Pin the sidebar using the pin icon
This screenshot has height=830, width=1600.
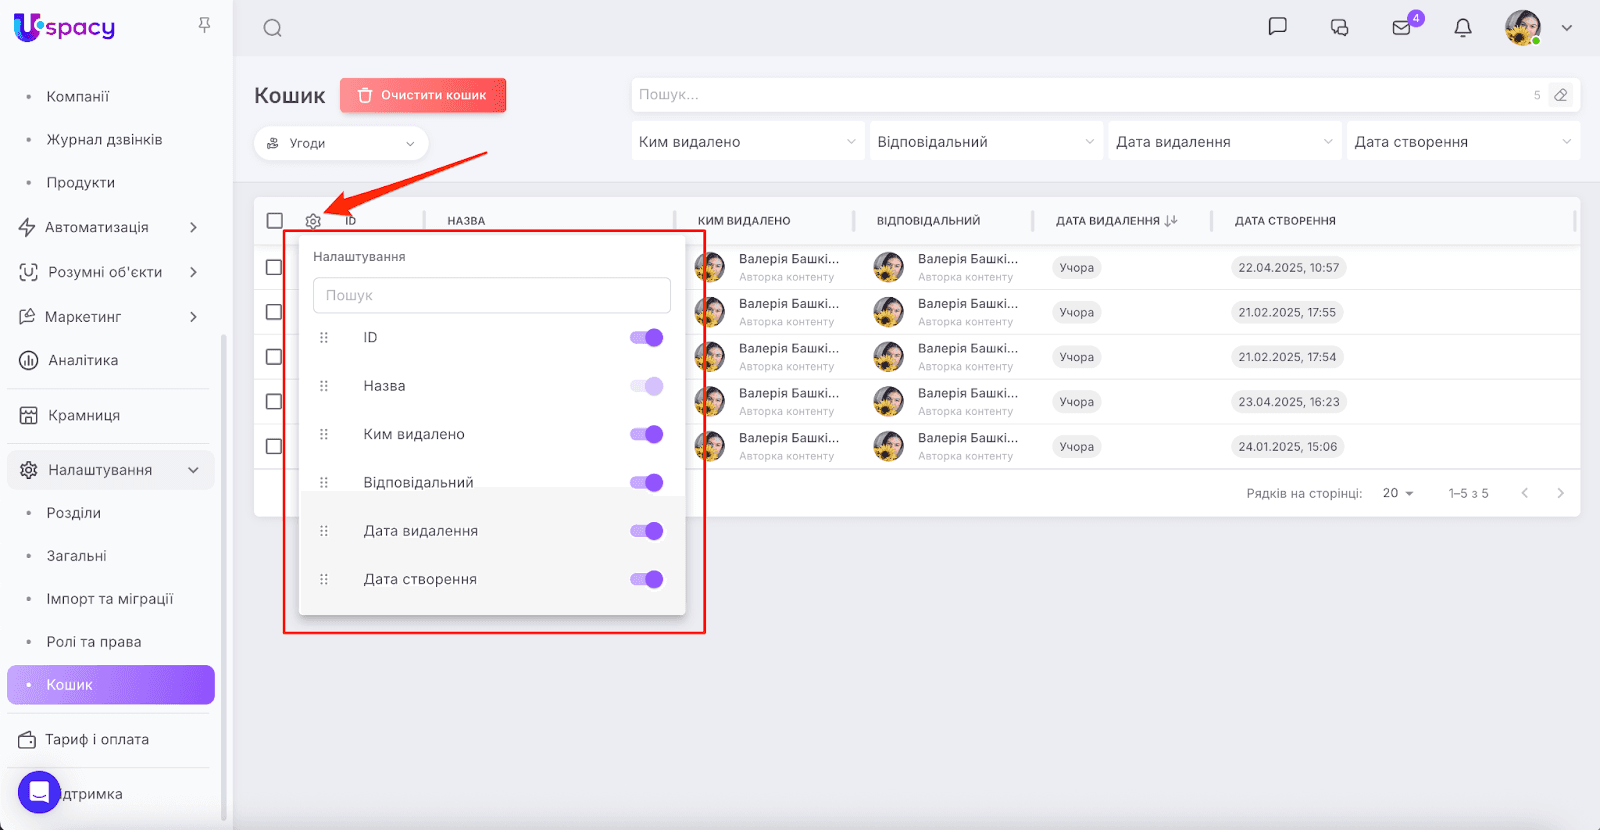[204, 25]
